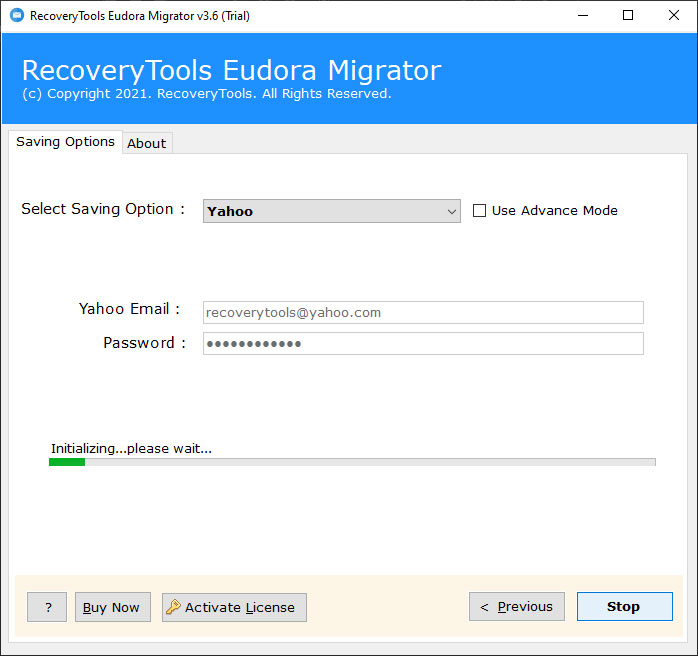698x656 pixels.
Task: Minimize the Eudora Migrator window
Action: [x=583, y=16]
